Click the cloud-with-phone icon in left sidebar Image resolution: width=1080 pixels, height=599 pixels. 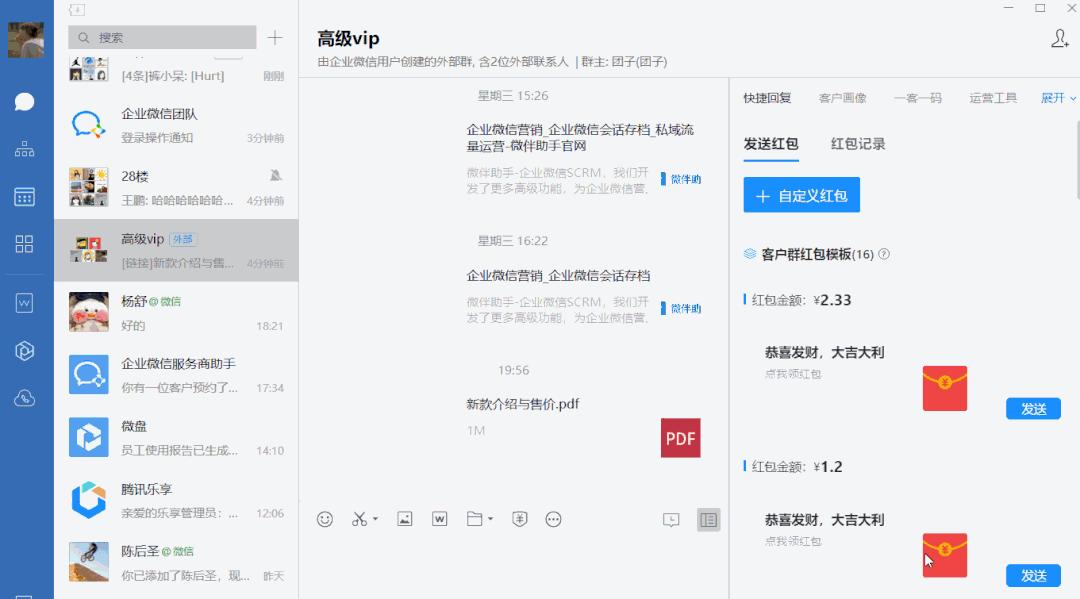pyautogui.click(x=24, y=398)
